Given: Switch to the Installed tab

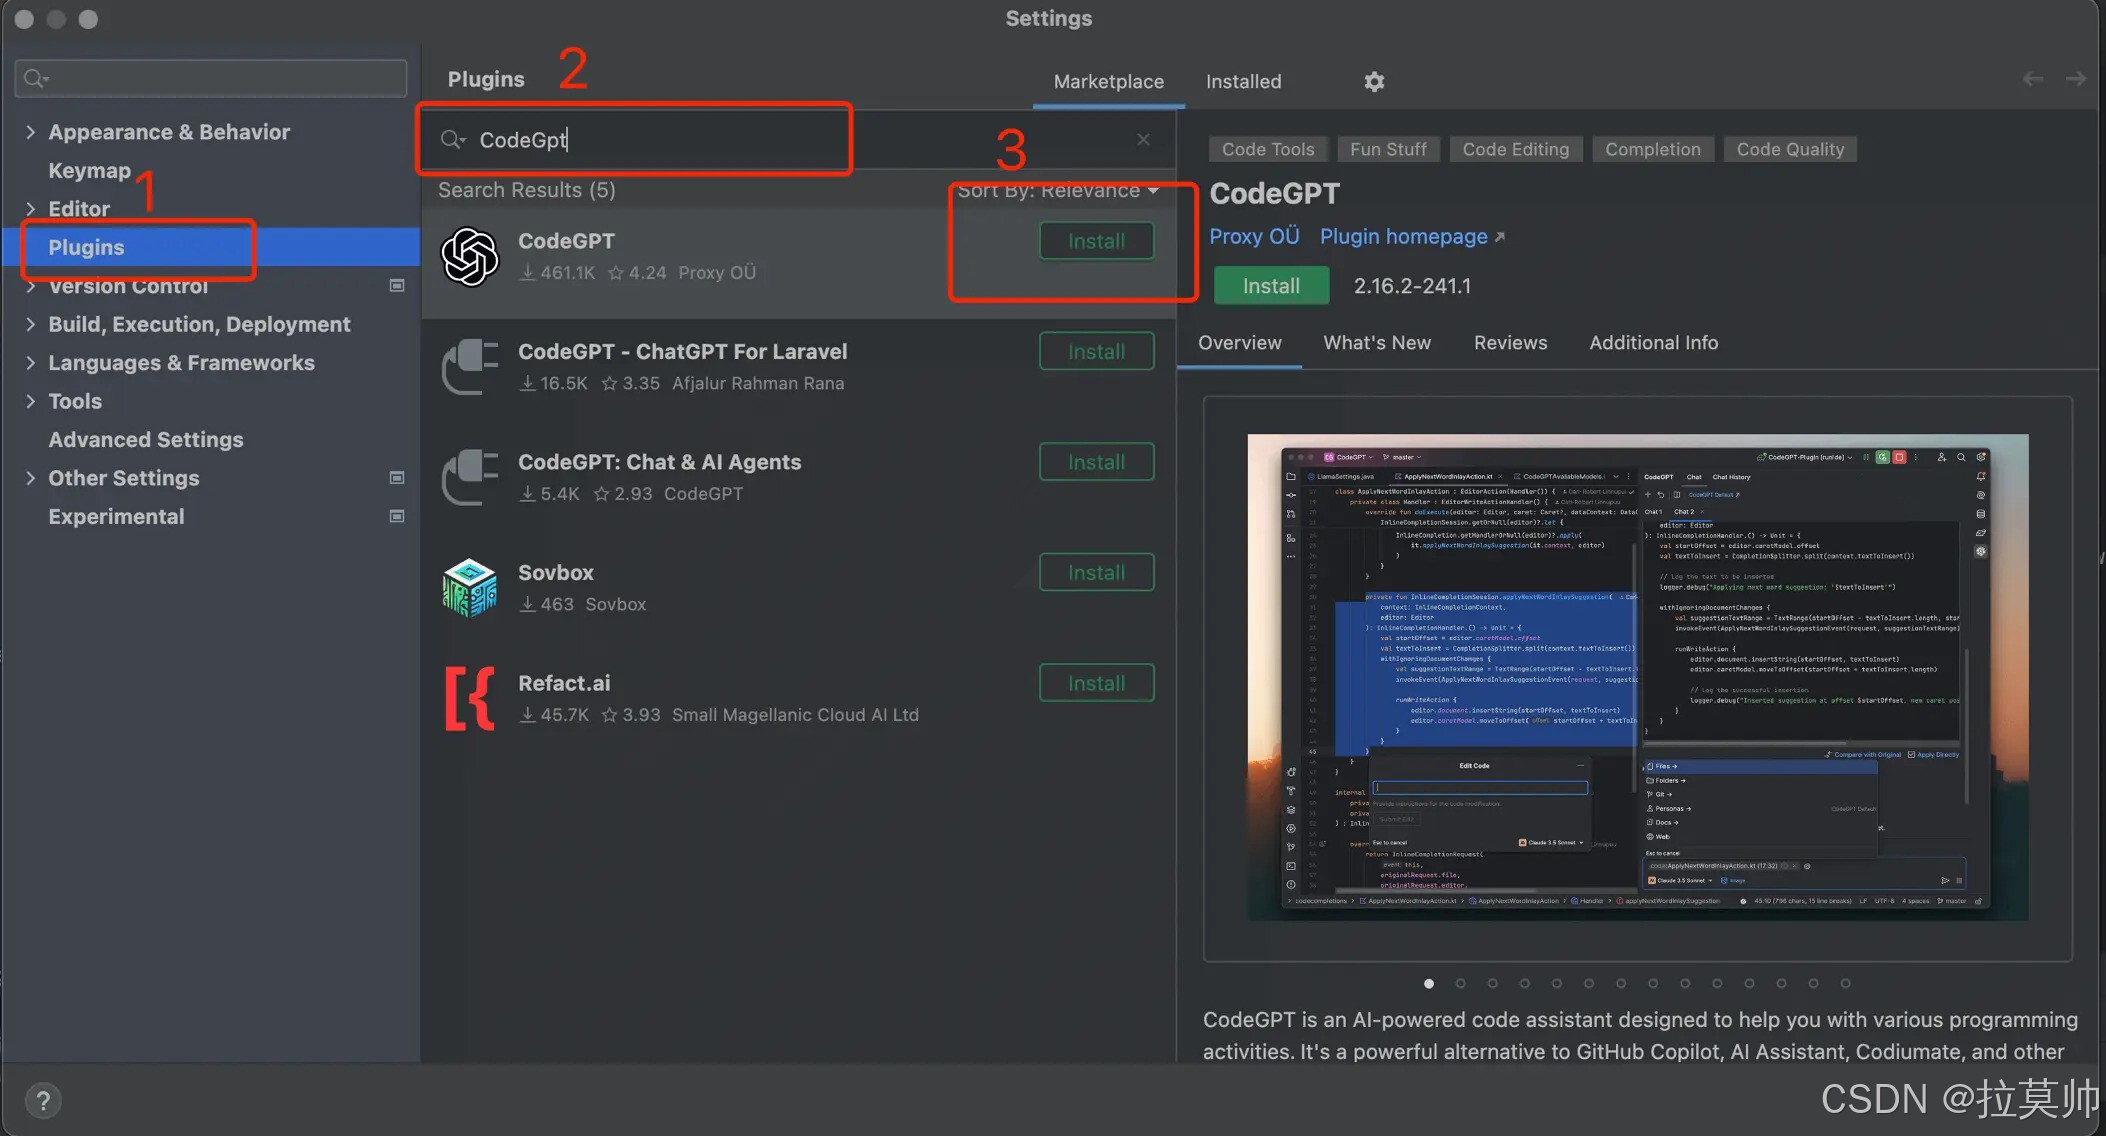Looking at the screenshot, I should (1243, 82).
